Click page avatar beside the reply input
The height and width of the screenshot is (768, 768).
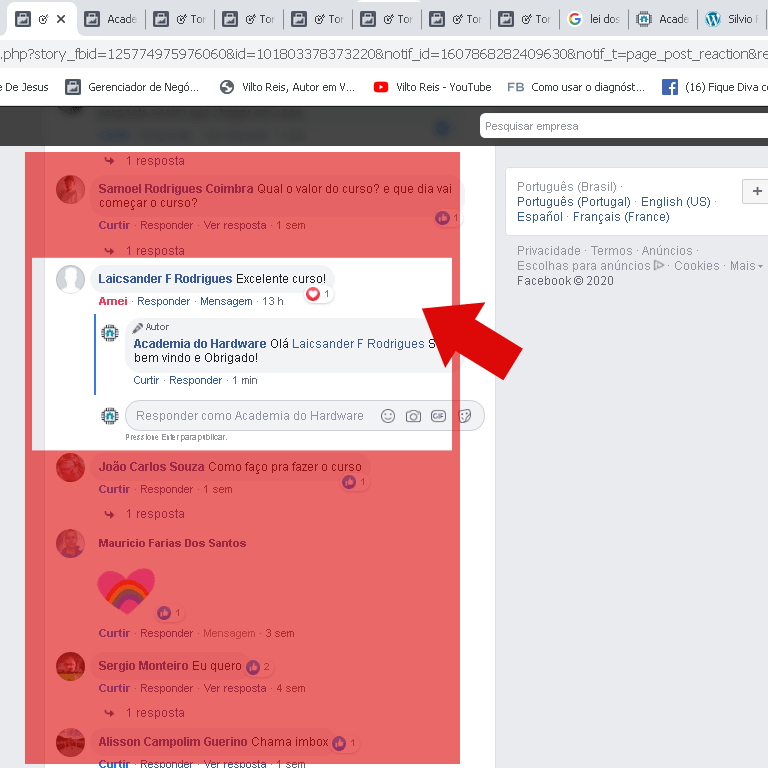point(110,416)
